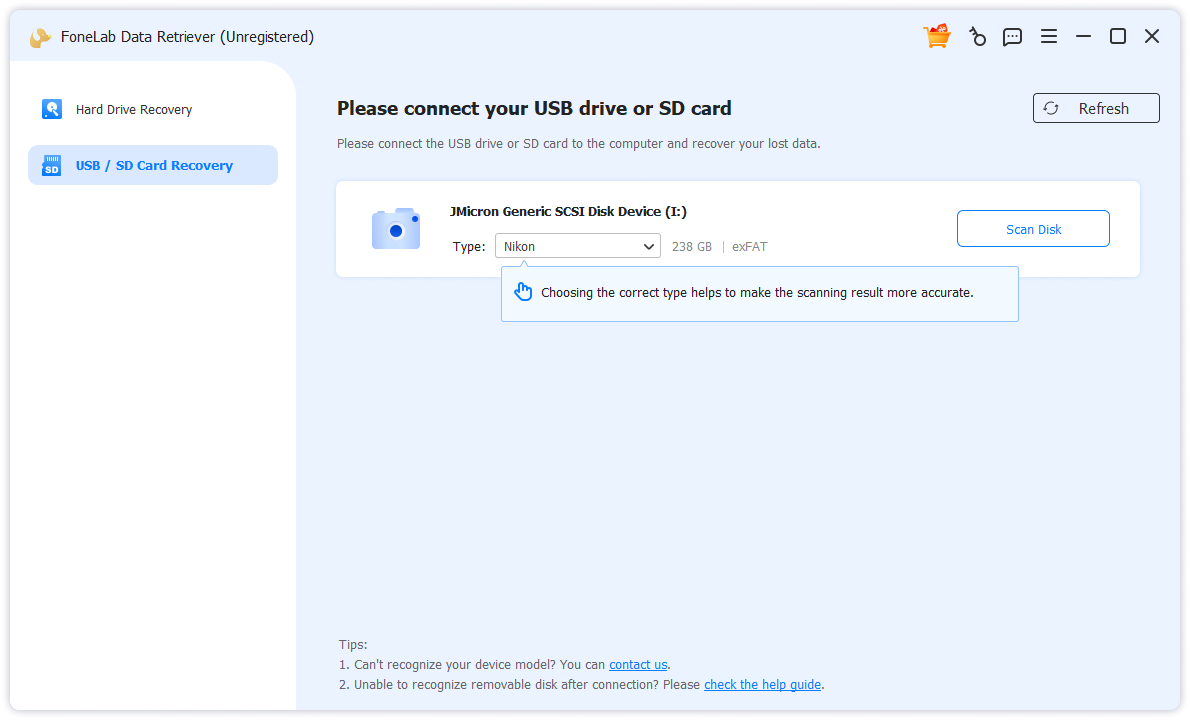Click the hard drive icon beside Hard Drive Recovery
The image size is (1190, 720).
52,108
